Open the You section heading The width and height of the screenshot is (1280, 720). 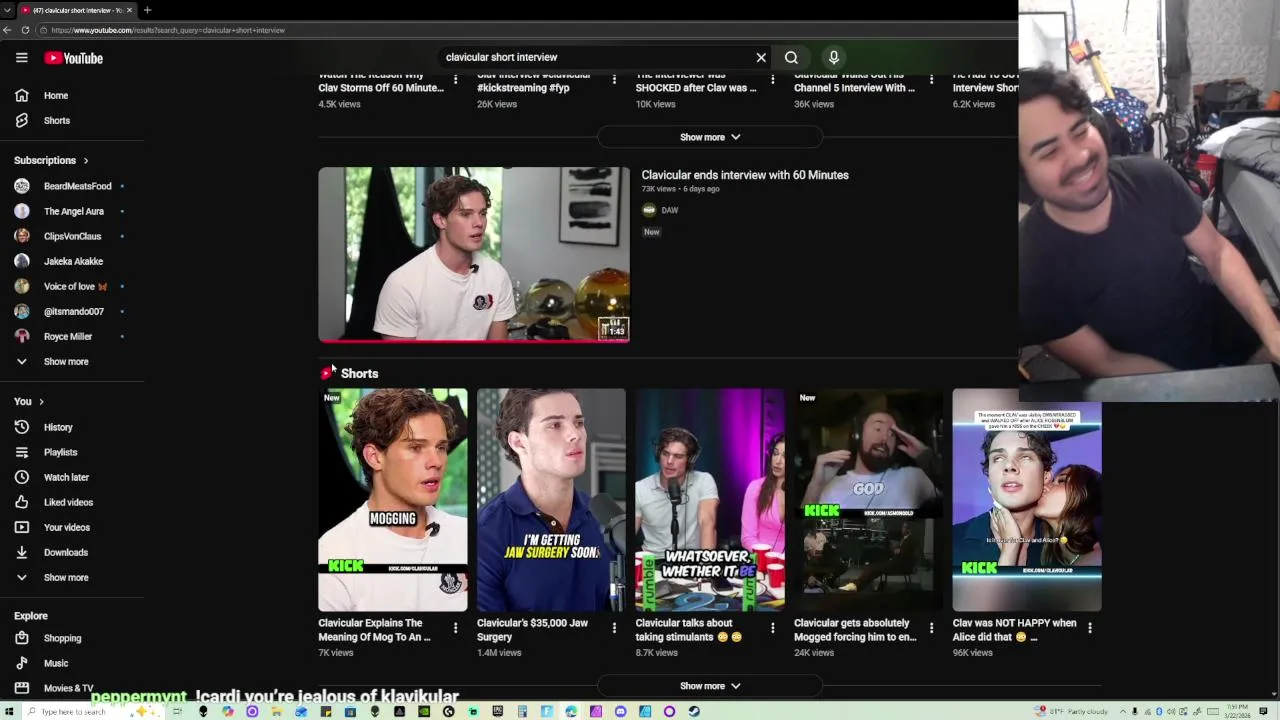(x=29, y=401)
